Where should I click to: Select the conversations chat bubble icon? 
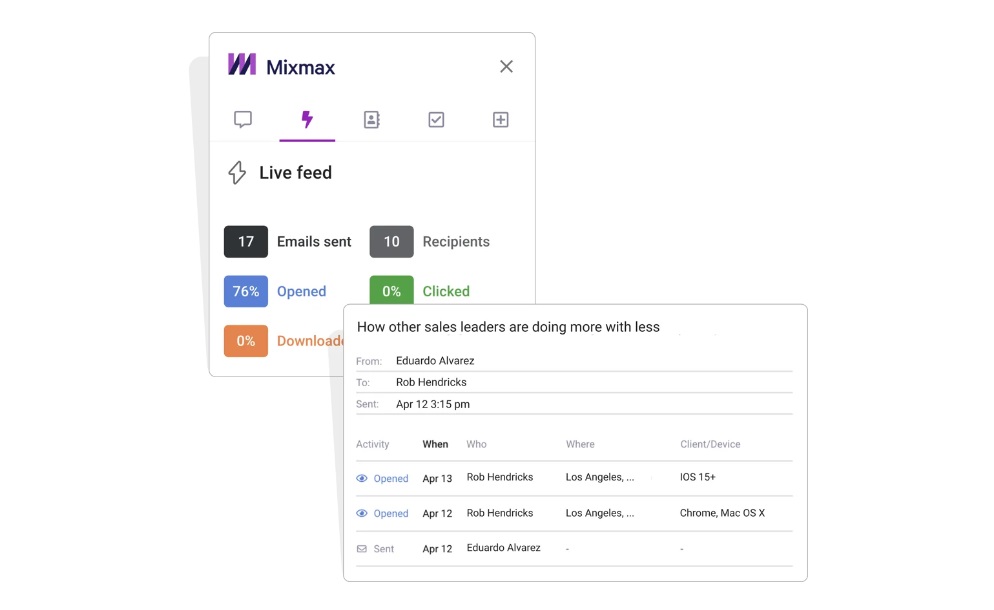pyautogui.click(x=243, y=119)
